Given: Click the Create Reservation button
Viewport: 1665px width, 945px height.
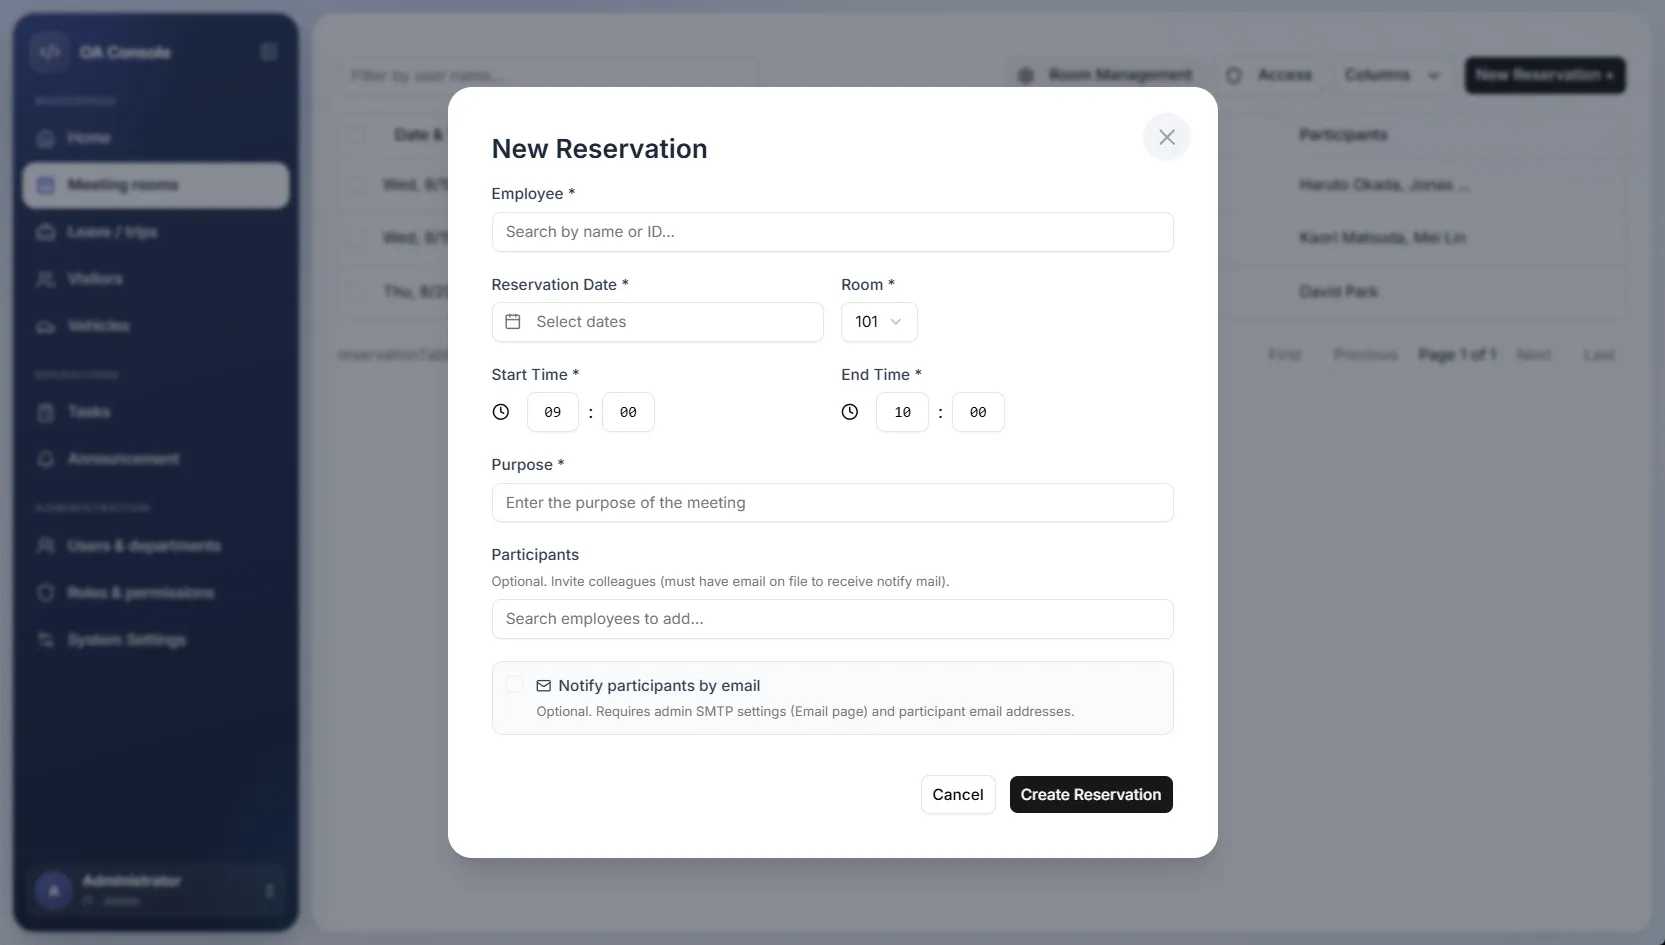Looking at the screenshot, I should tap(1091, 795).
